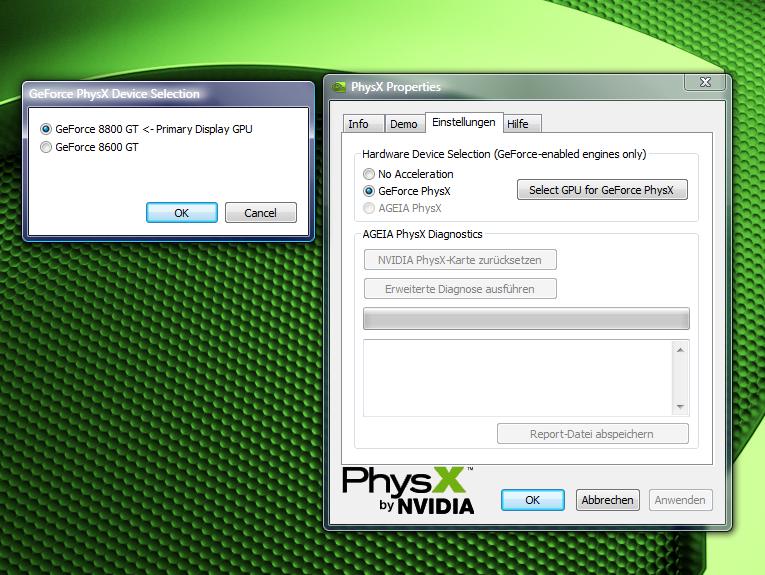Screen dimensions: 765x575
Task: Select the Einstellungen tab
Action: click(x=463, y=122)
